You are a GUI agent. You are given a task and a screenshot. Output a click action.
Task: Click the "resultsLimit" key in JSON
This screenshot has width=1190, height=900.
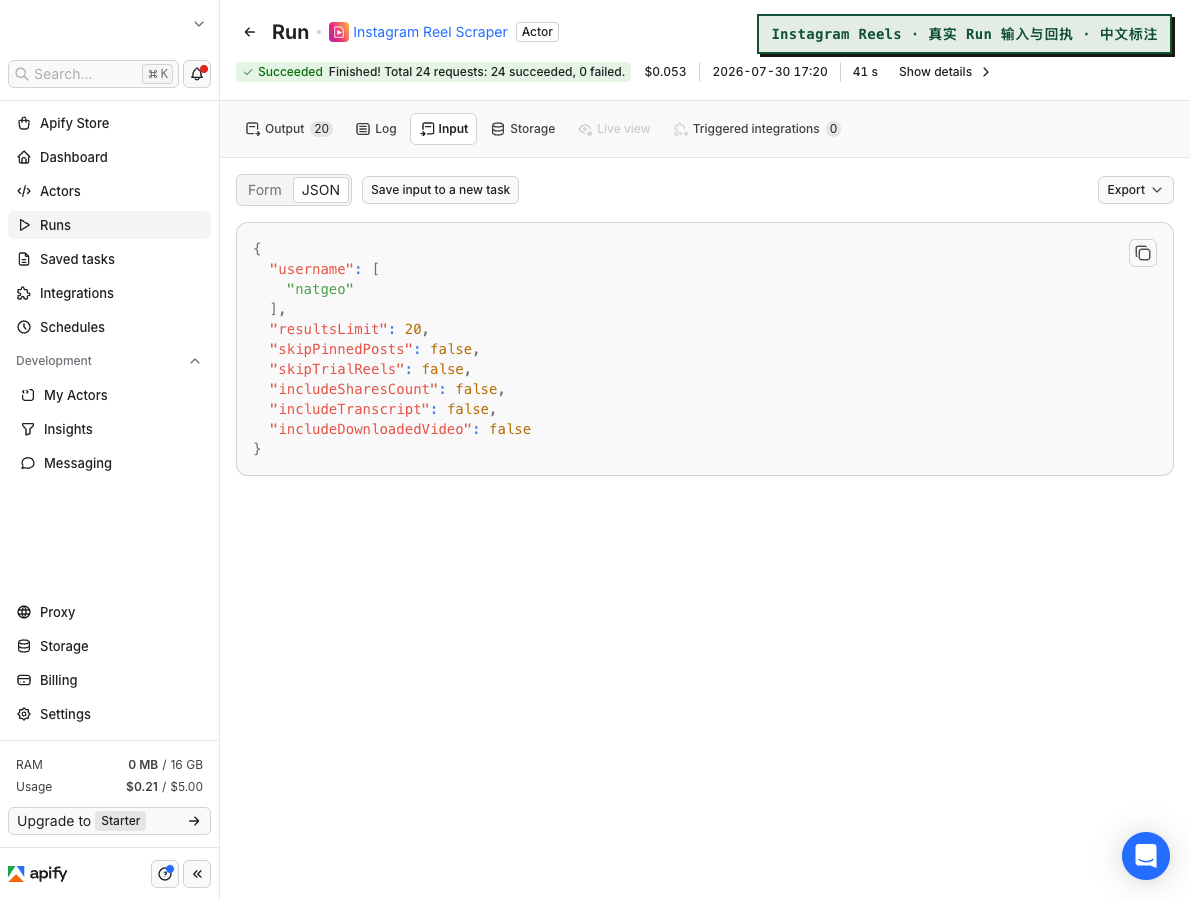(329, 329)
